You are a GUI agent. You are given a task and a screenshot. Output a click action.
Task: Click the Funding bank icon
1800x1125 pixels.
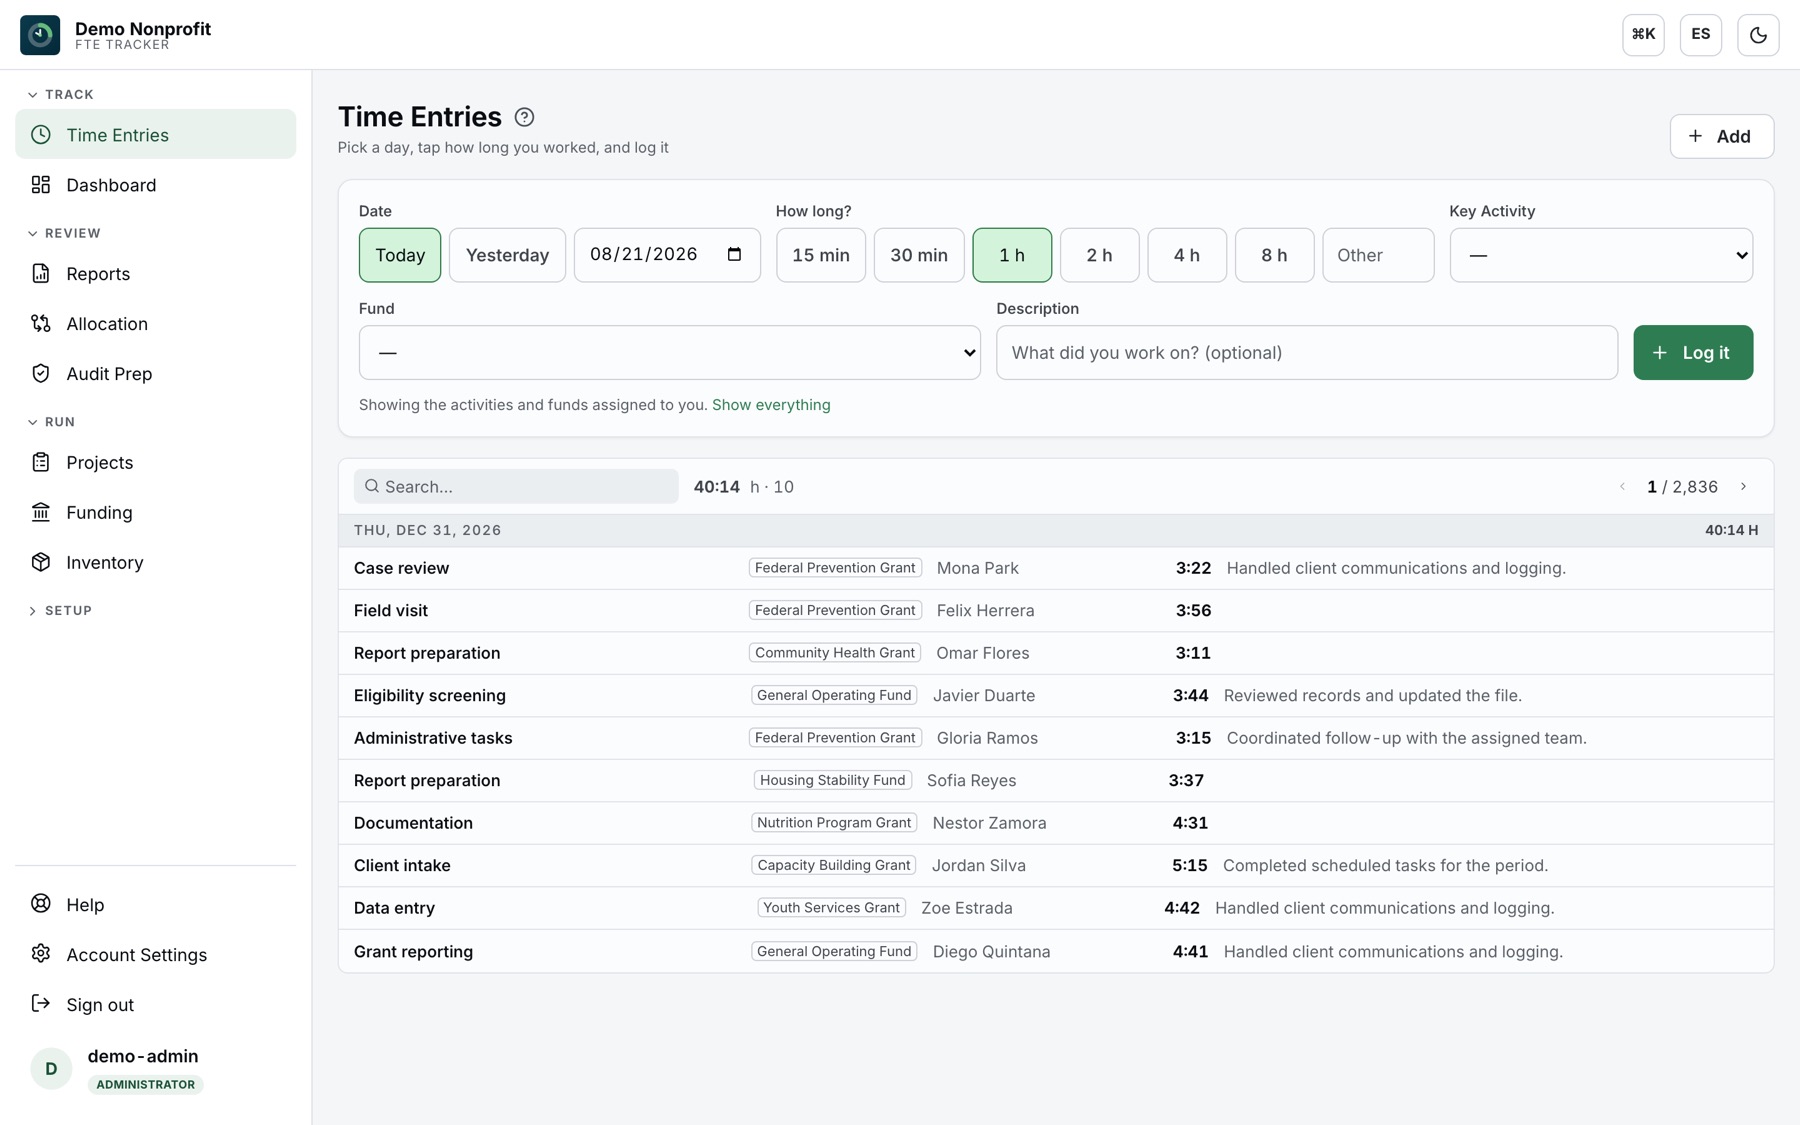point(41,513)
